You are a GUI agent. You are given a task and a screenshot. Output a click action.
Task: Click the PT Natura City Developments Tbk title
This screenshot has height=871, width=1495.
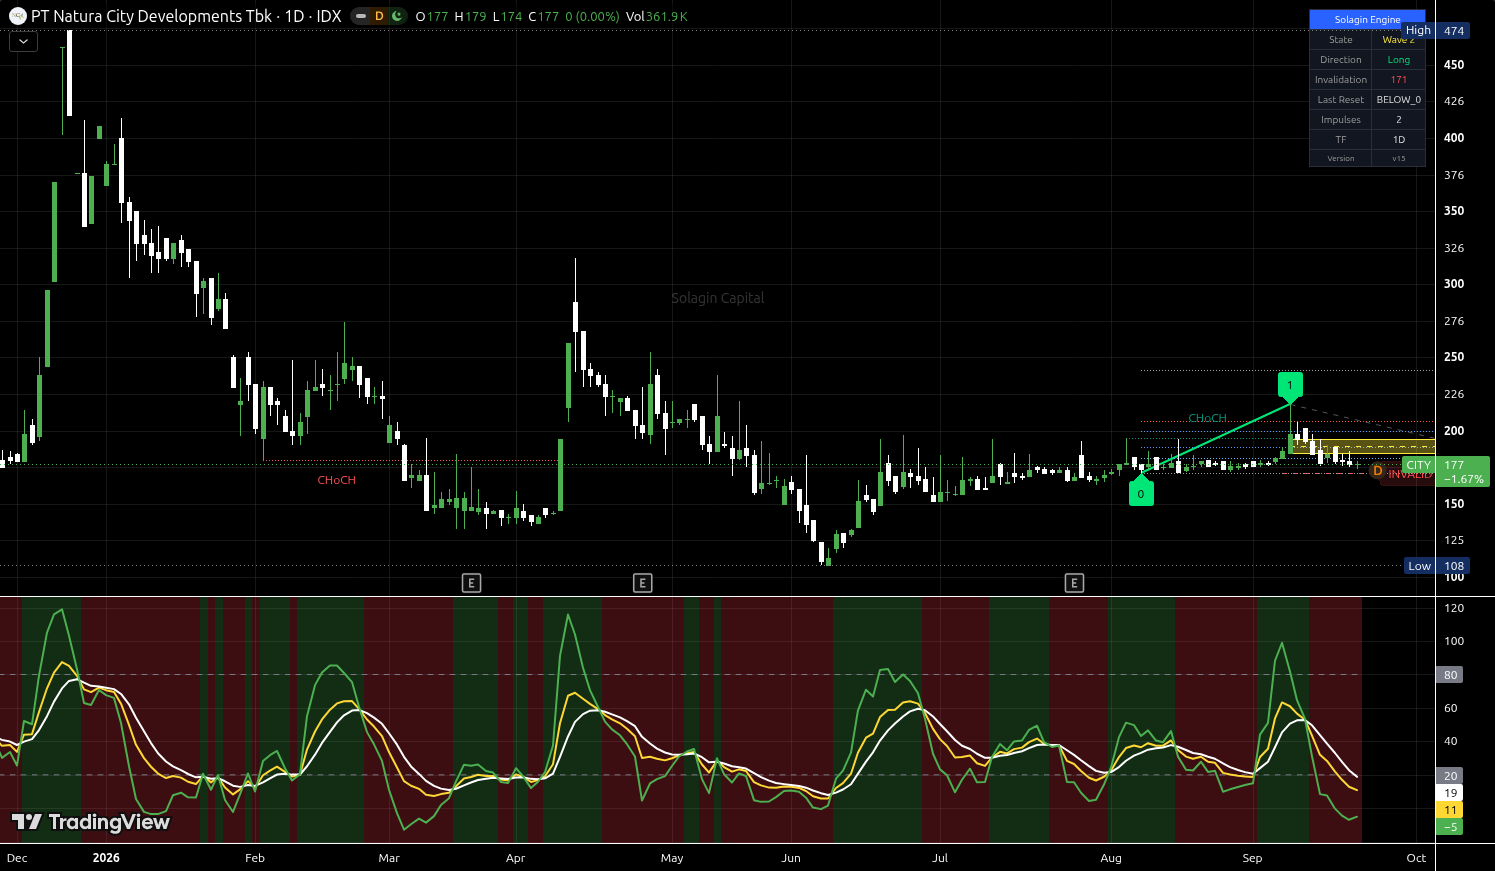151,16
